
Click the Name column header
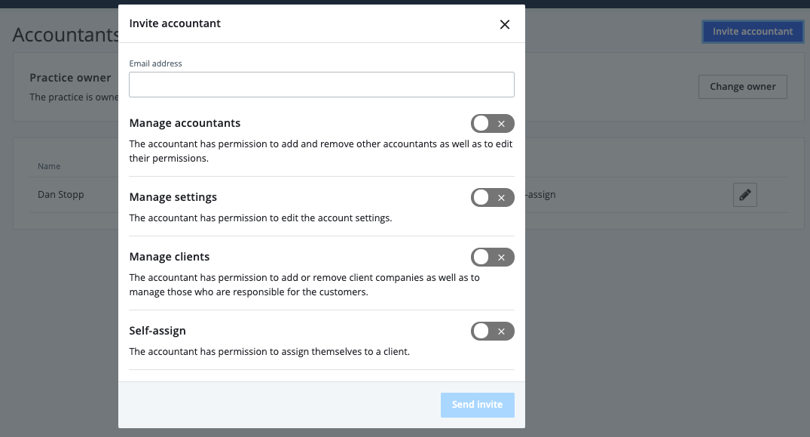pos(49,166)
